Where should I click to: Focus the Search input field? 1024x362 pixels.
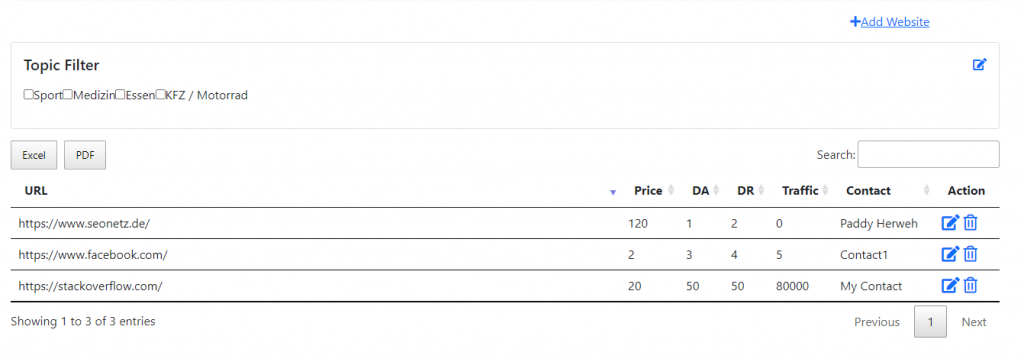click(928, 154)
